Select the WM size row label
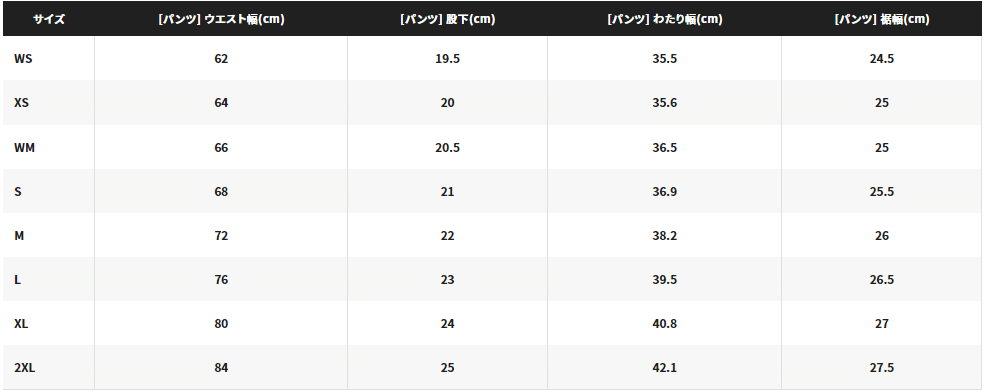The width and height of the screenshot is (985, 392). point(23,148)
